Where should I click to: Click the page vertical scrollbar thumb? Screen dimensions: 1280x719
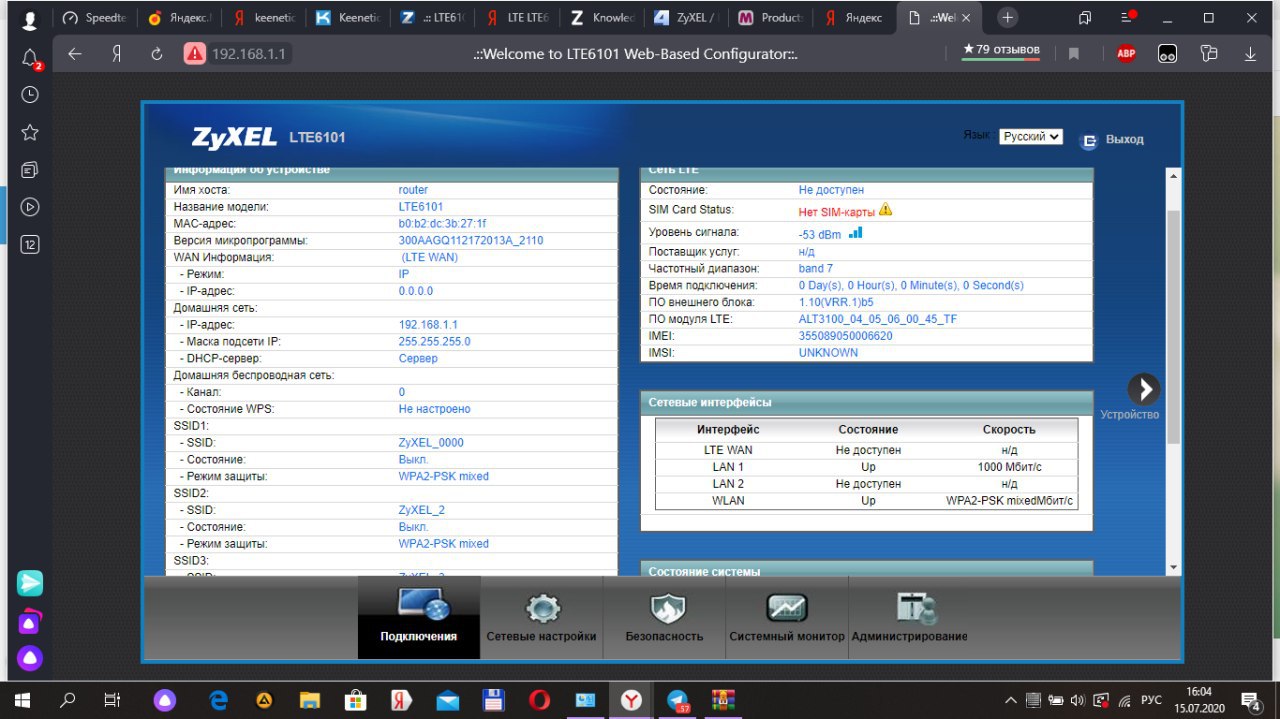(x=1174, y=327)
